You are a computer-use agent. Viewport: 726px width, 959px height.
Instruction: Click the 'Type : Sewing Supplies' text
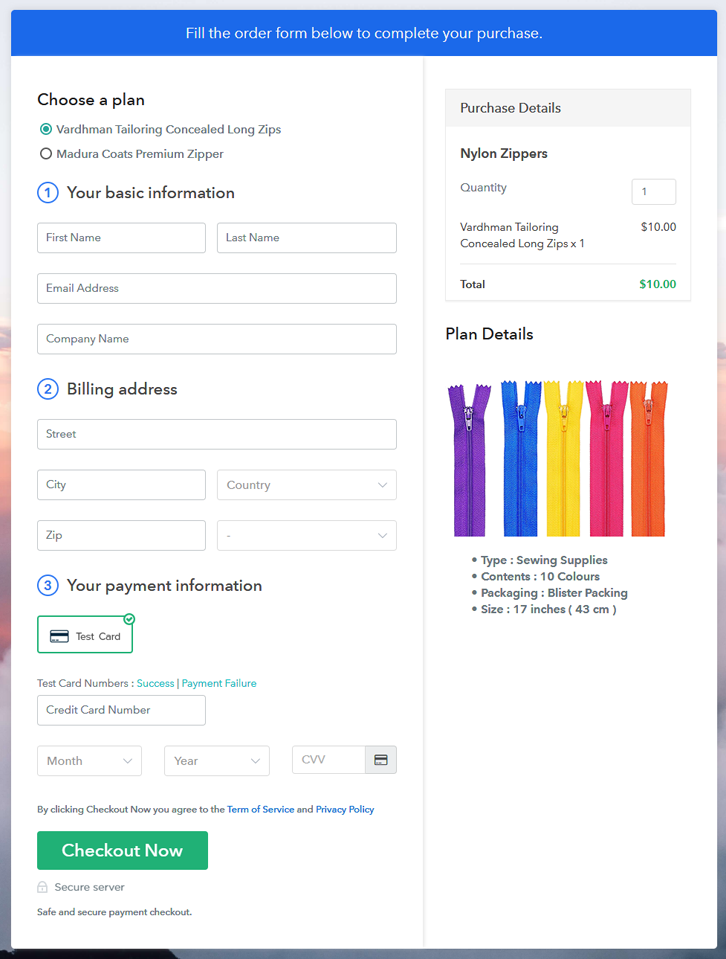click(544, 560)
